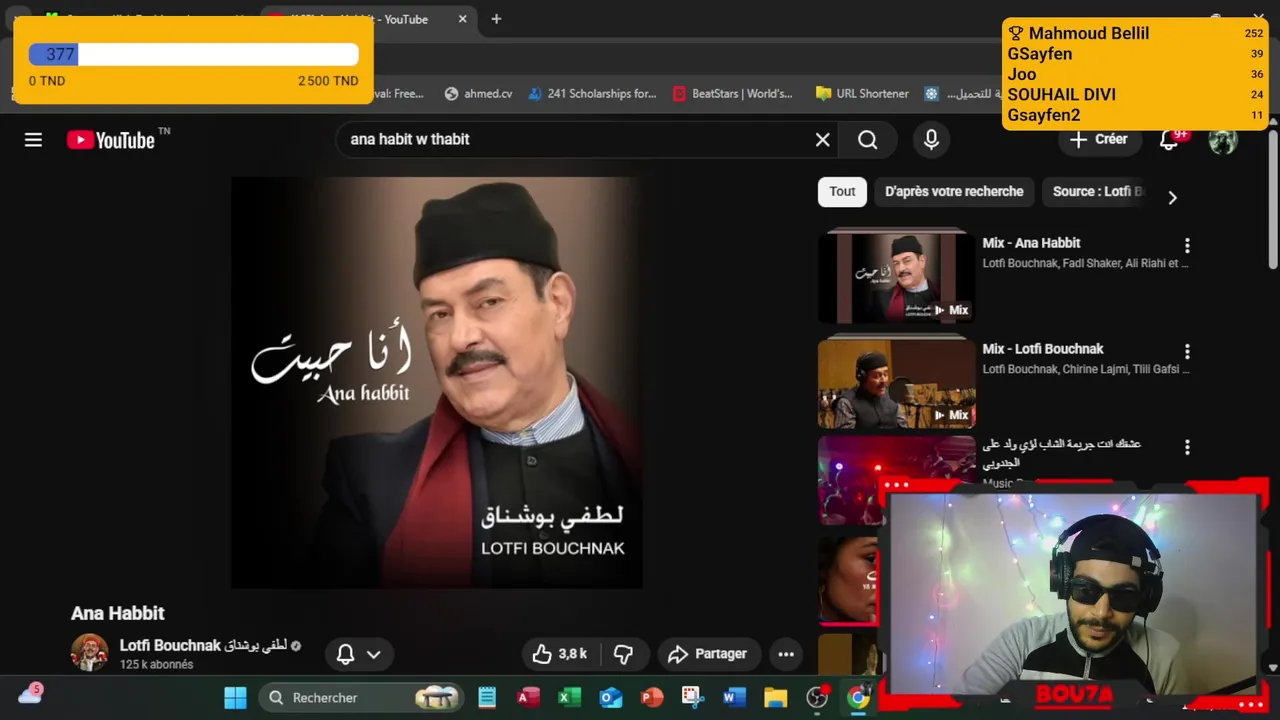Image resolution: width=1280 pixels, height=720 pixels.
Task: Open Notepad from the taskbar
Action: 487,697
